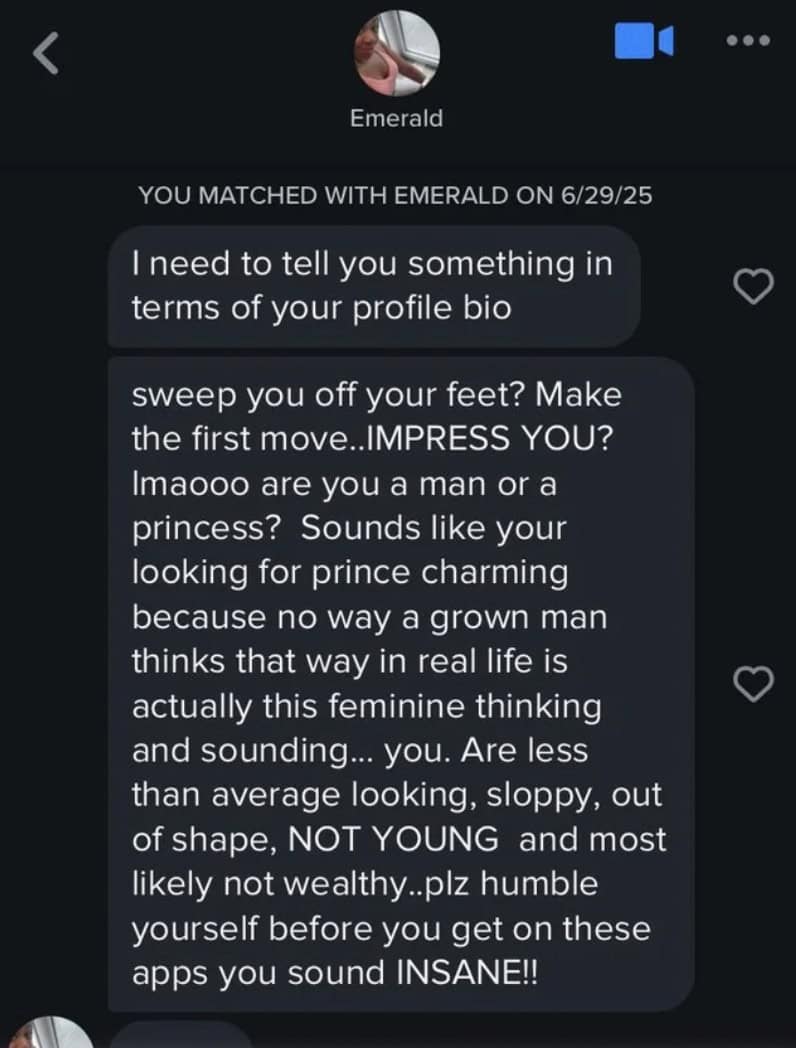Tap "sweep you off your feet?" text
796x1048 pixels.
tap(329, 394)
